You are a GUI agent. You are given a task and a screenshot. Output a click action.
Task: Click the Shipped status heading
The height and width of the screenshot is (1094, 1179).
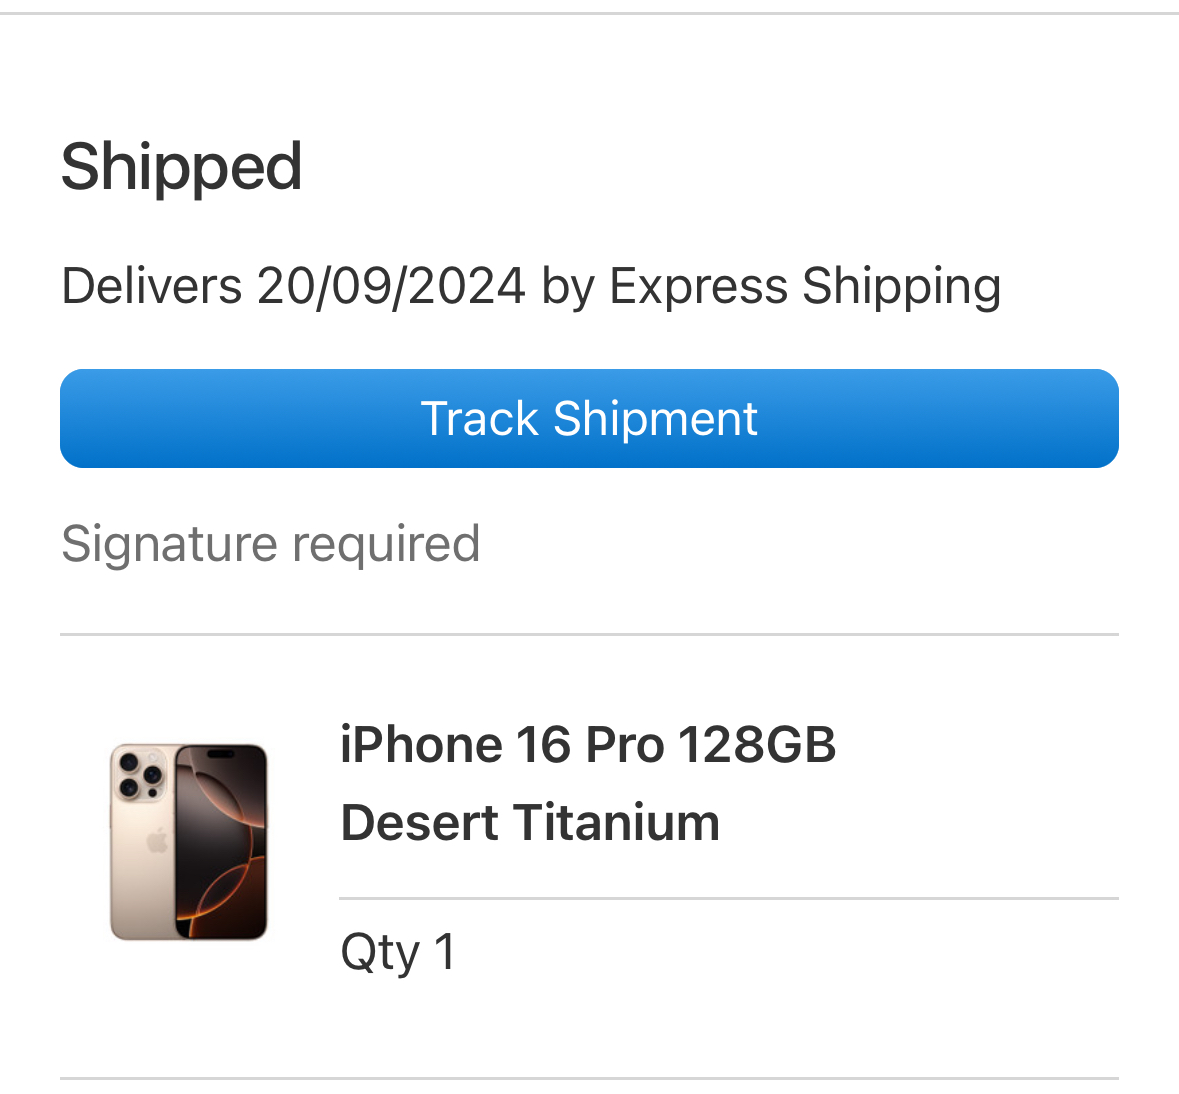coord(181,166)
